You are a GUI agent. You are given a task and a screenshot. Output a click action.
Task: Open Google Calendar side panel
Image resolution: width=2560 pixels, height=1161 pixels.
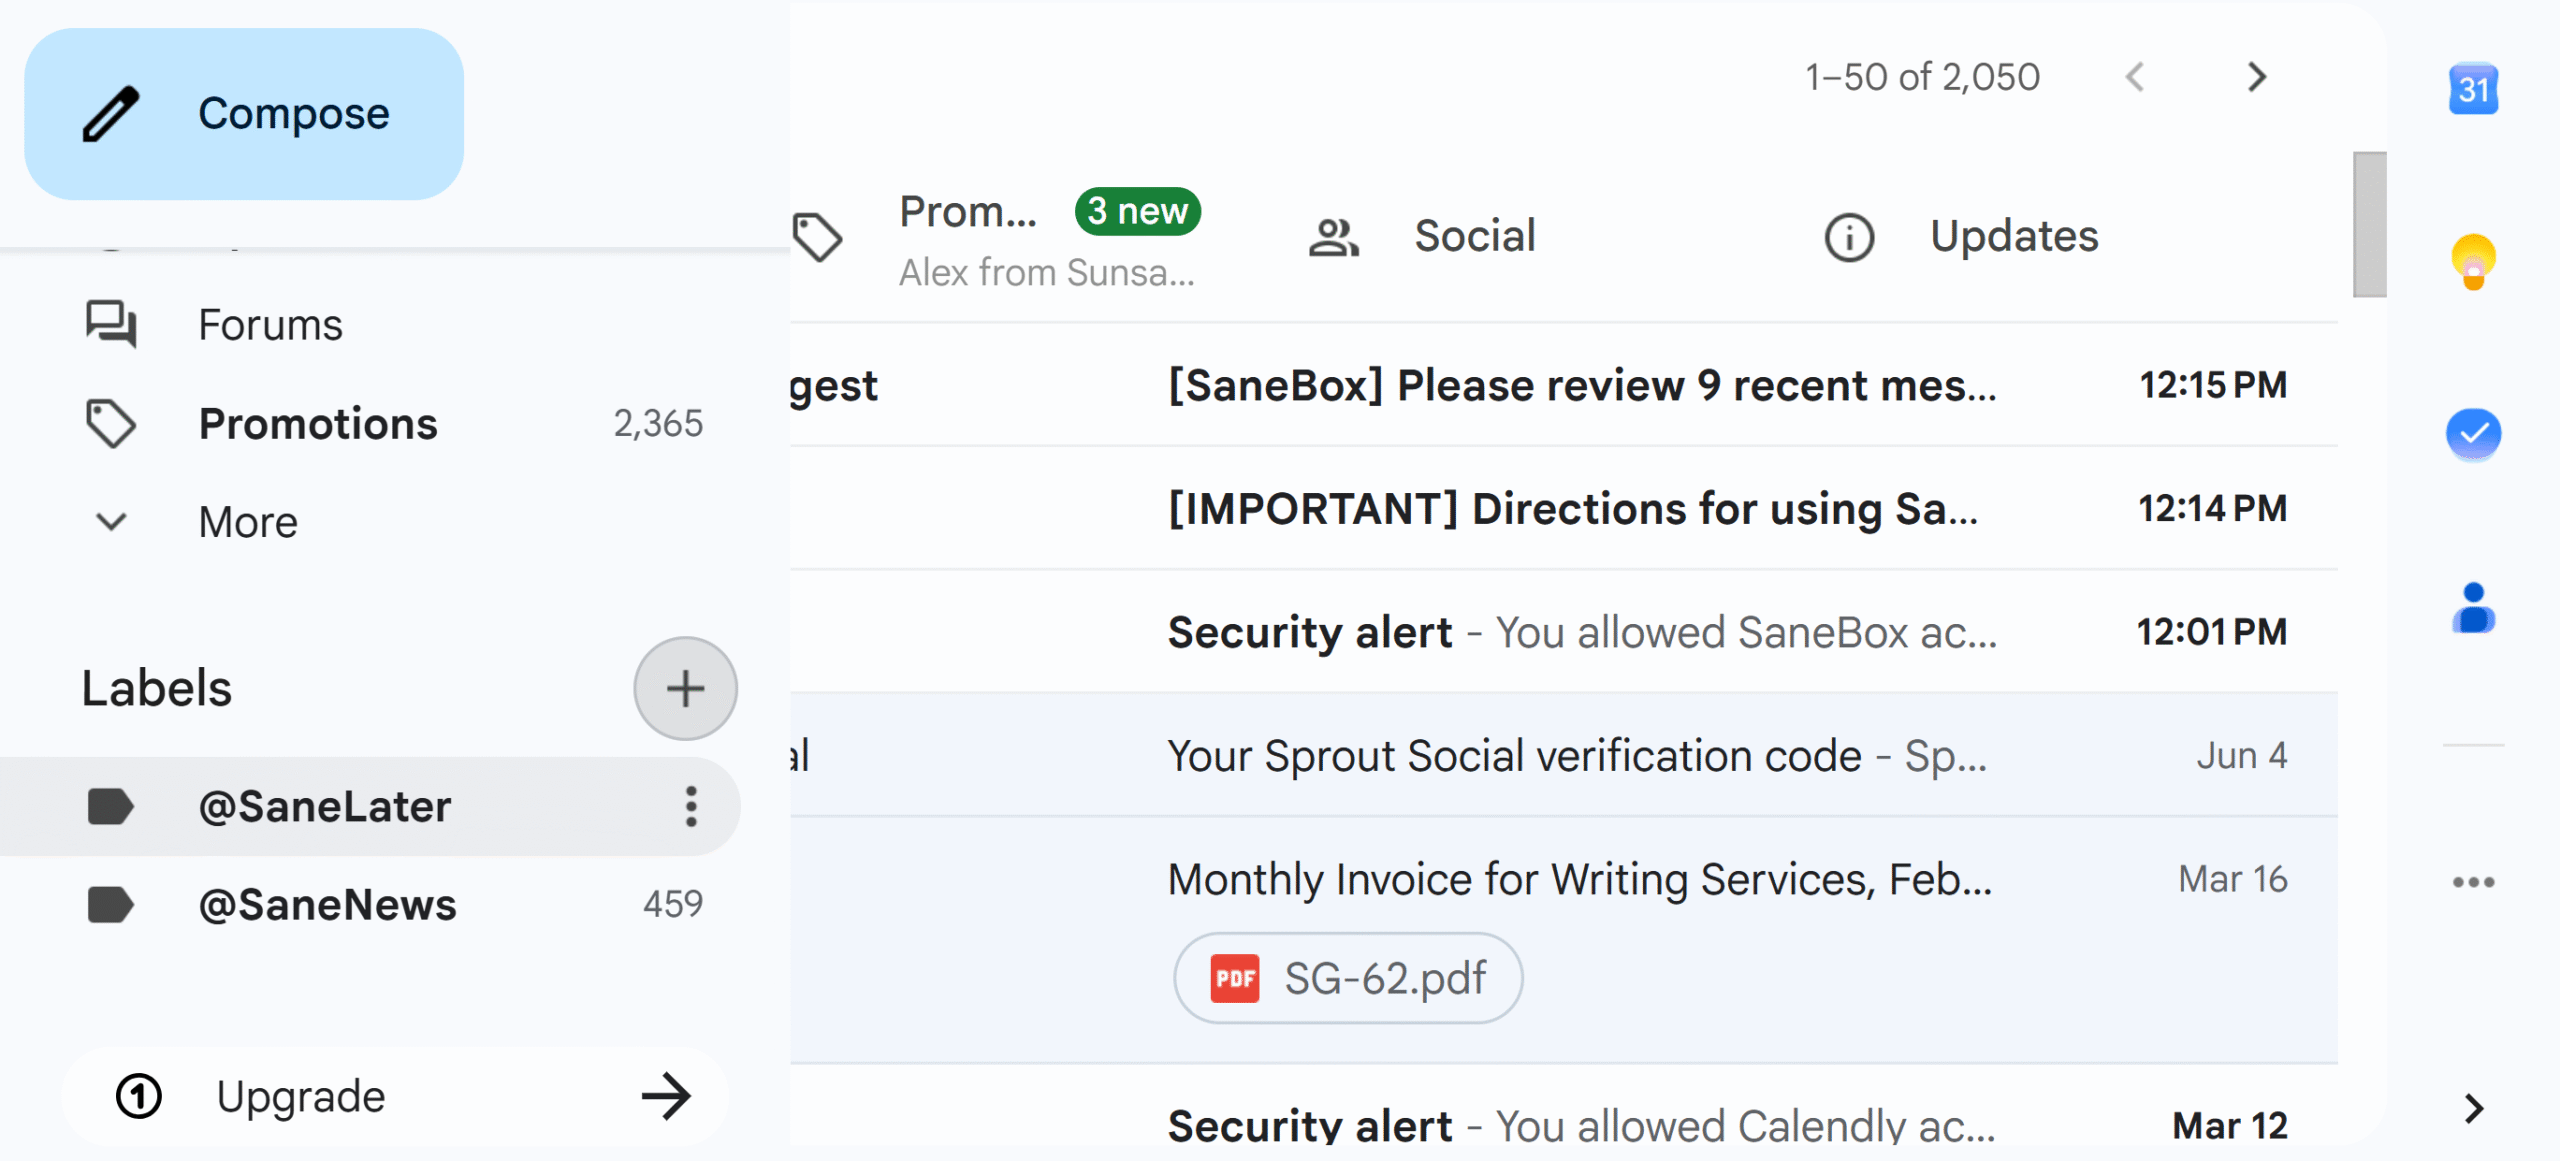(2474, 89)
